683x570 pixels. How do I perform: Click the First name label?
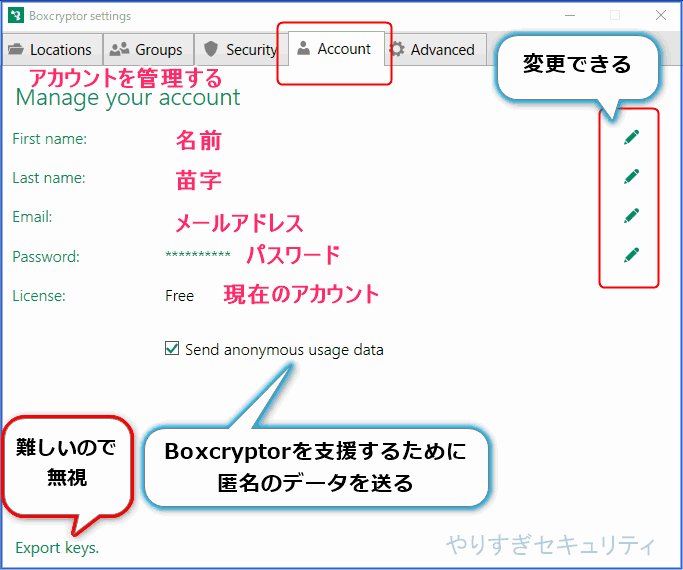pyautogui.click(x=50, y=139)
